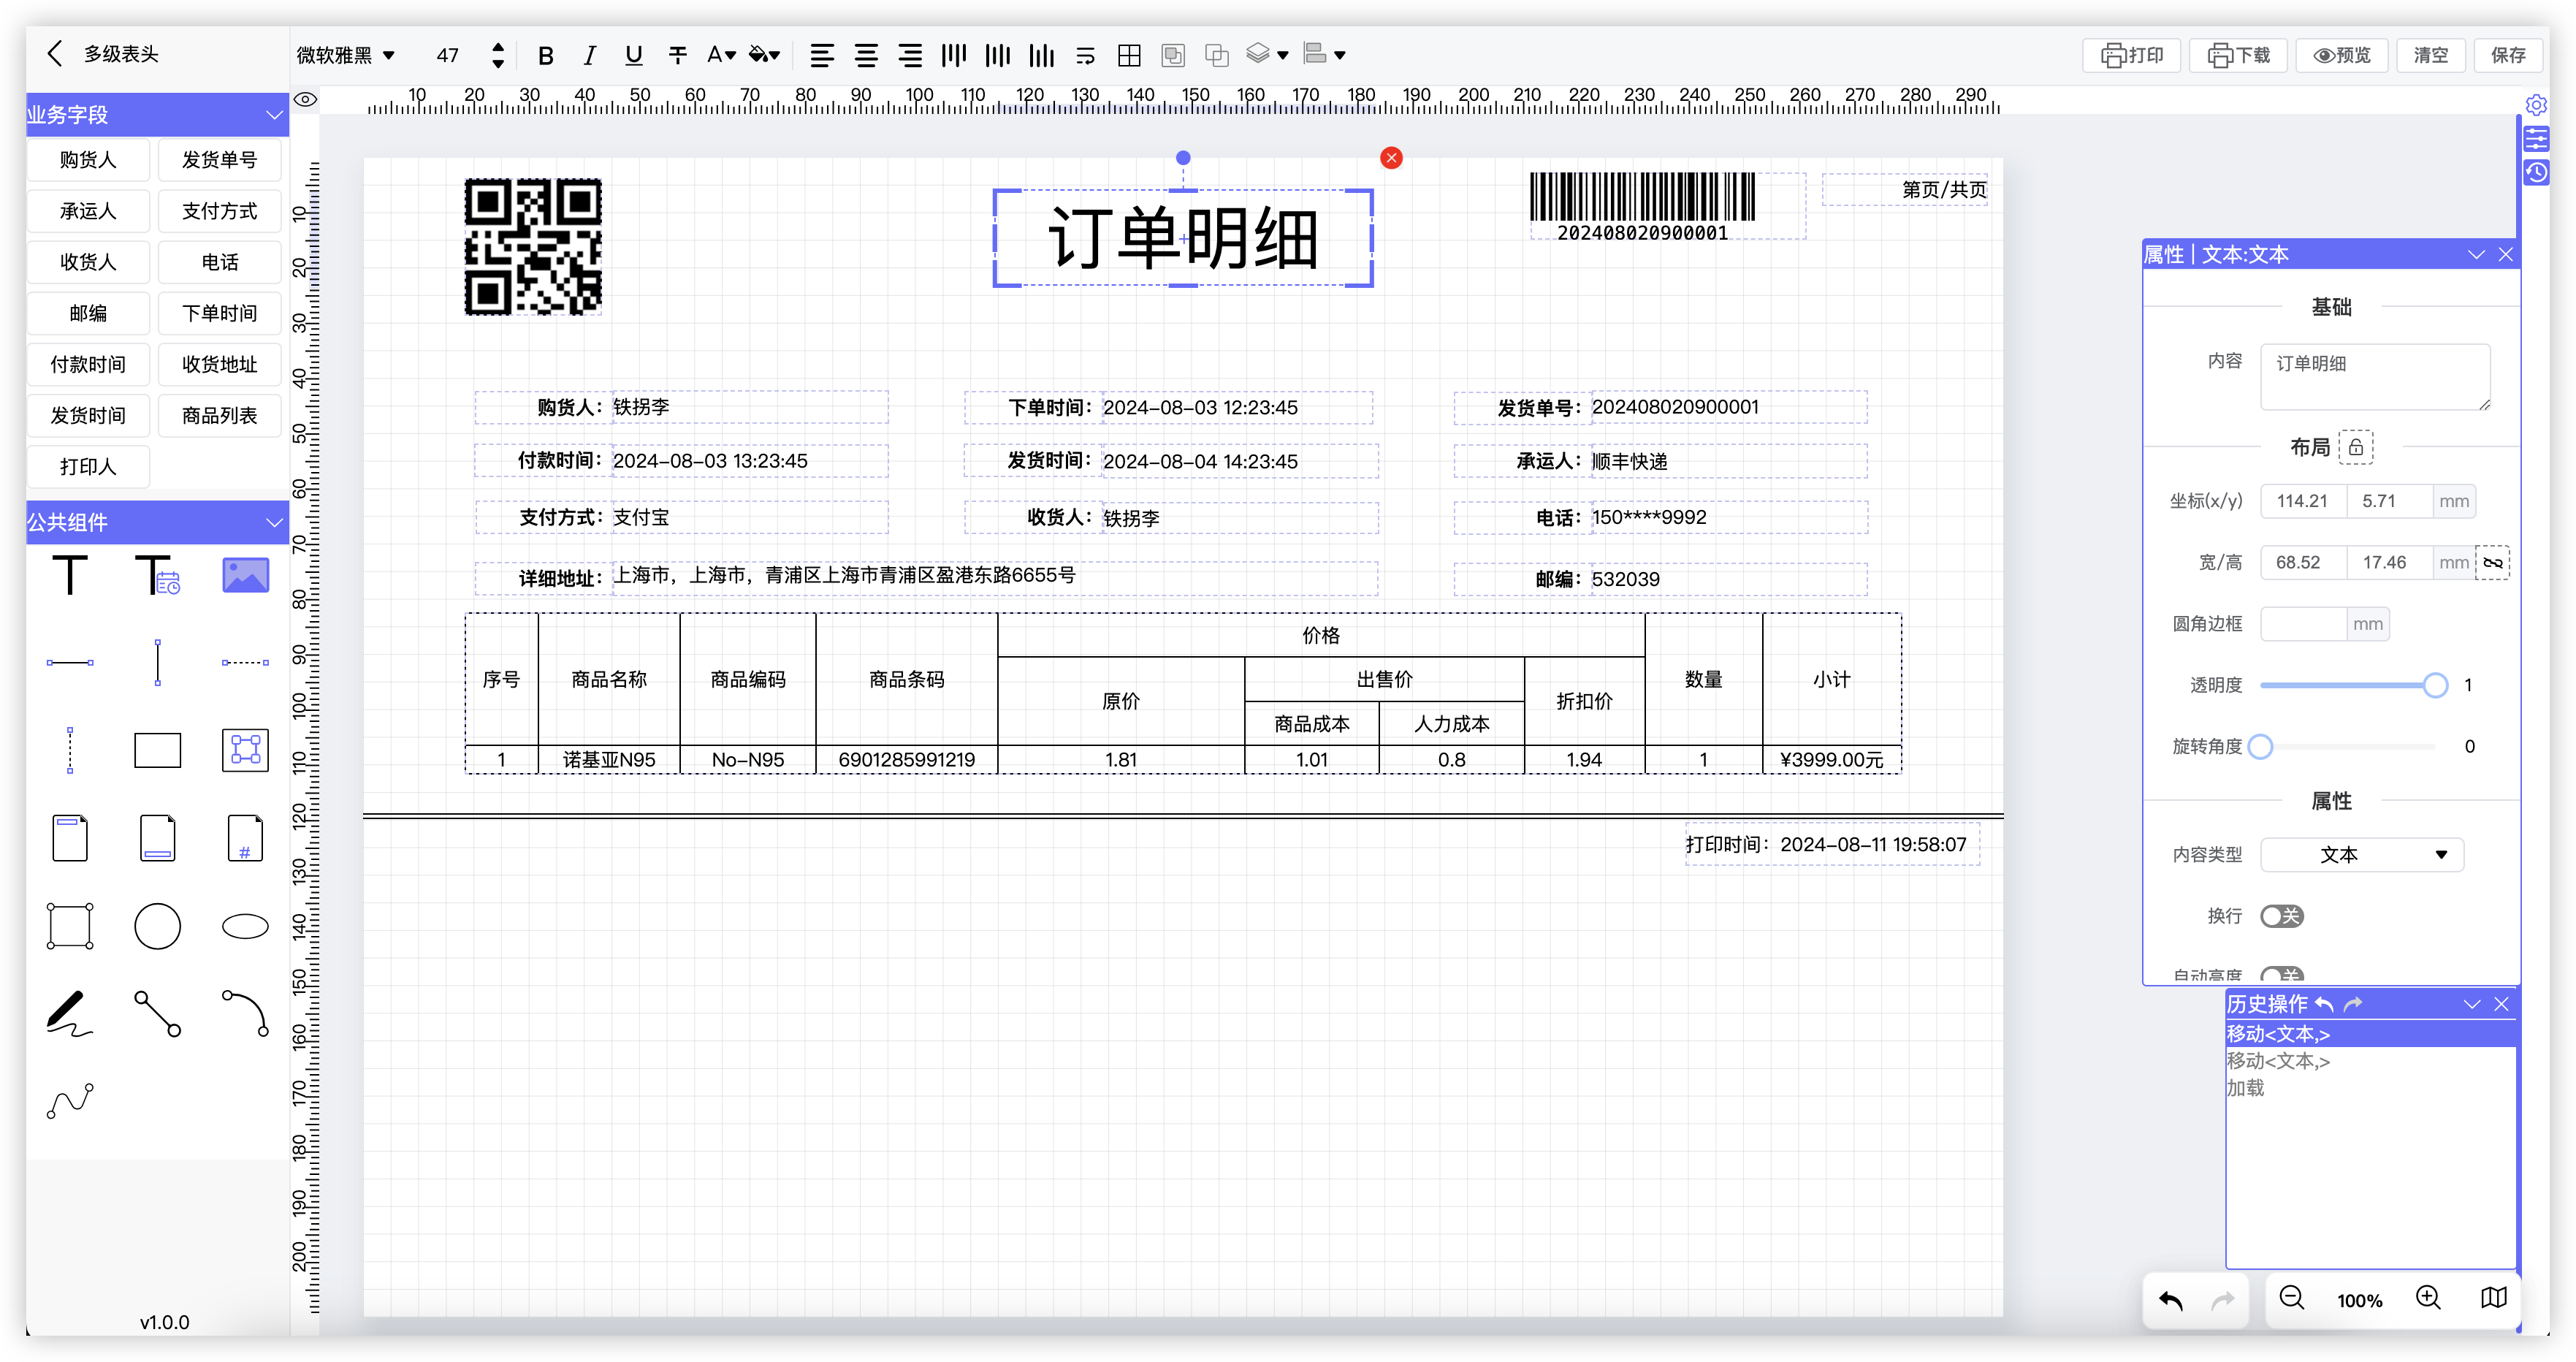
Task: Select the circle shape component
Action: (x=157, y=926)
